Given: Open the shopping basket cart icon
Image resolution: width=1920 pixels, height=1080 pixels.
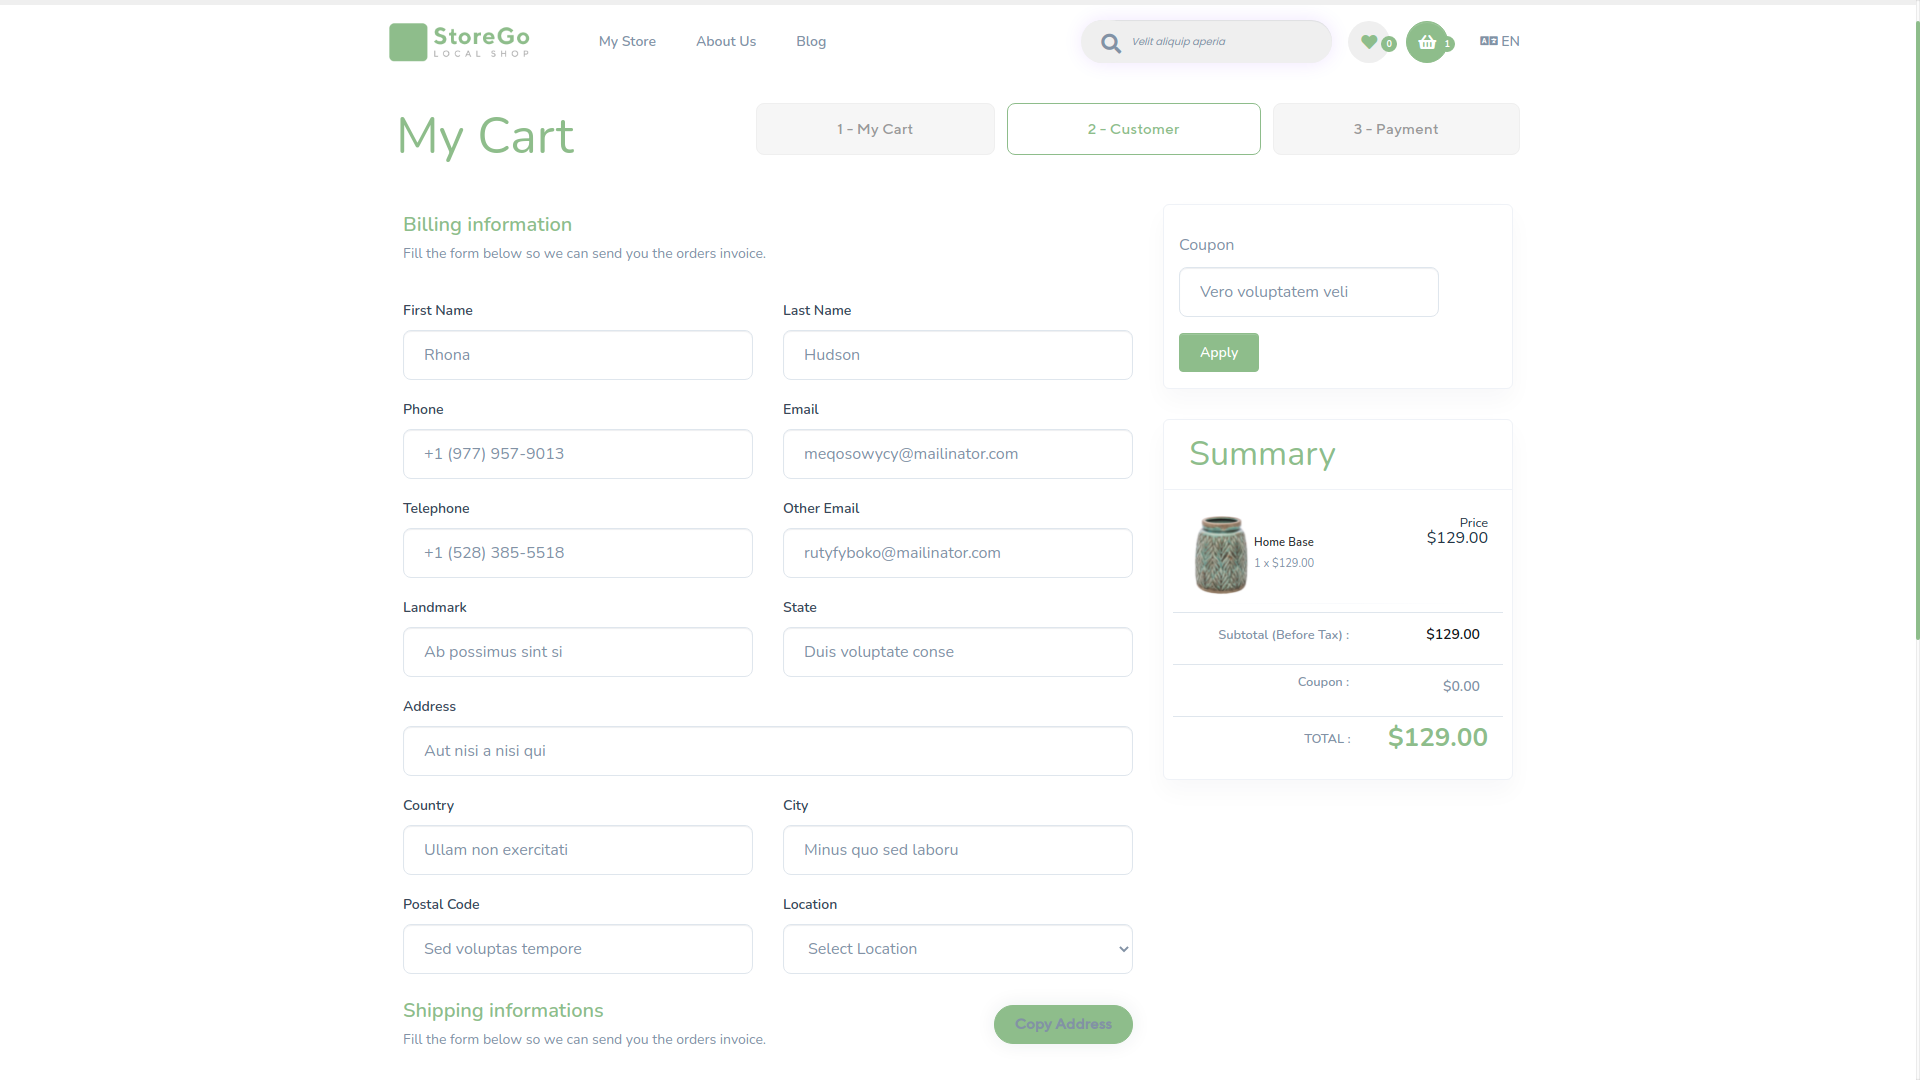Looking at the screenshot, I should pos(1427,42).
